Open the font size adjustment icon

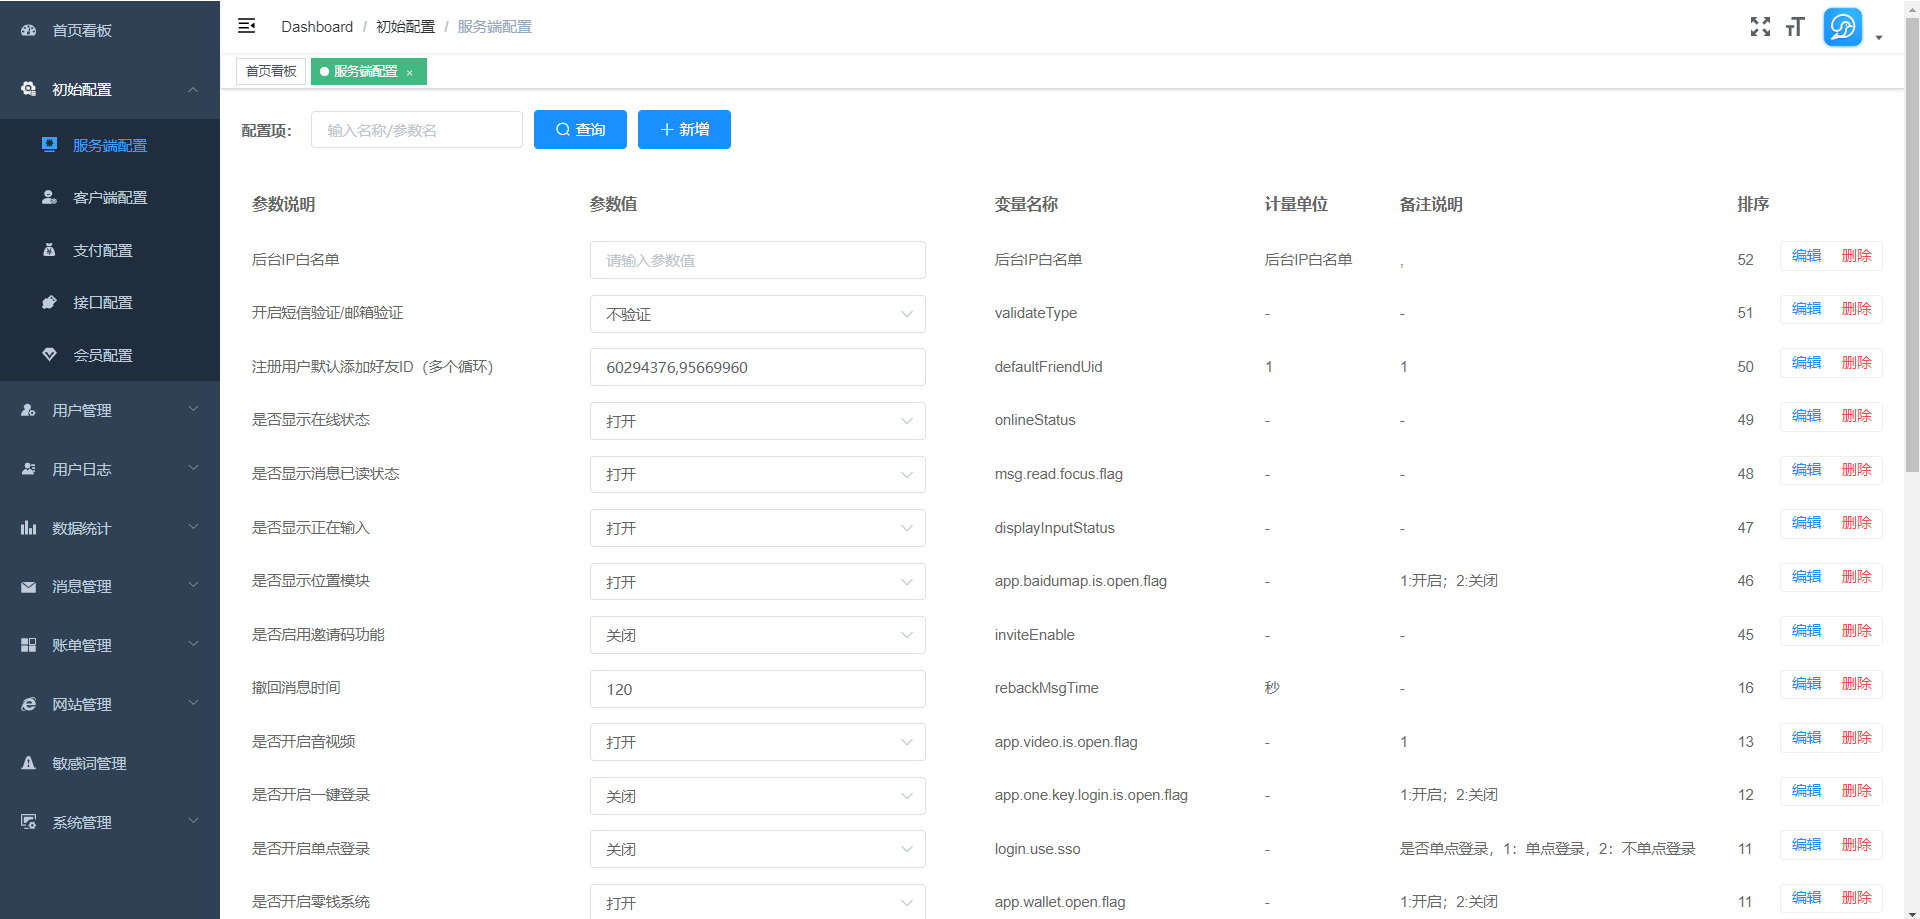pyautogui.click(x=1795, y=27)
